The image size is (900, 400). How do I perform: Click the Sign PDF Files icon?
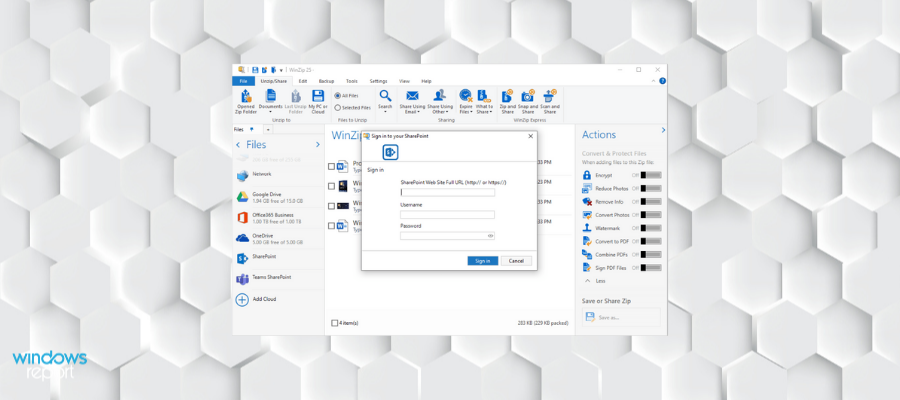[x=587, y=267]
